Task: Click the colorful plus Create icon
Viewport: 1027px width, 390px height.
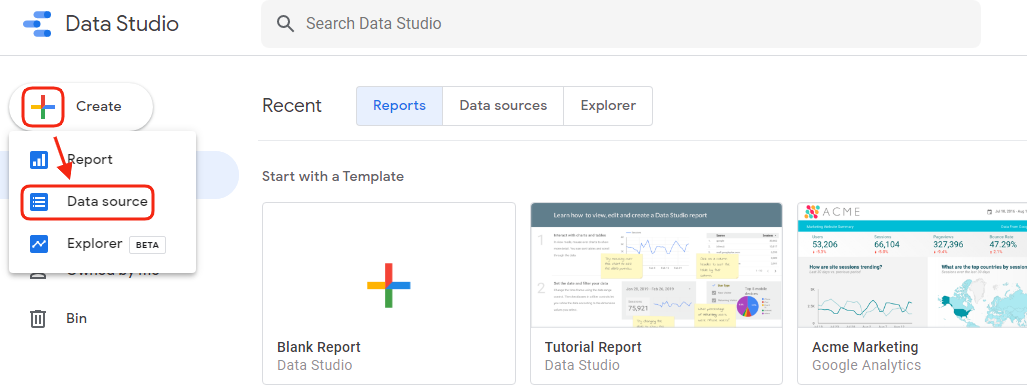Action: coord(43,106)
